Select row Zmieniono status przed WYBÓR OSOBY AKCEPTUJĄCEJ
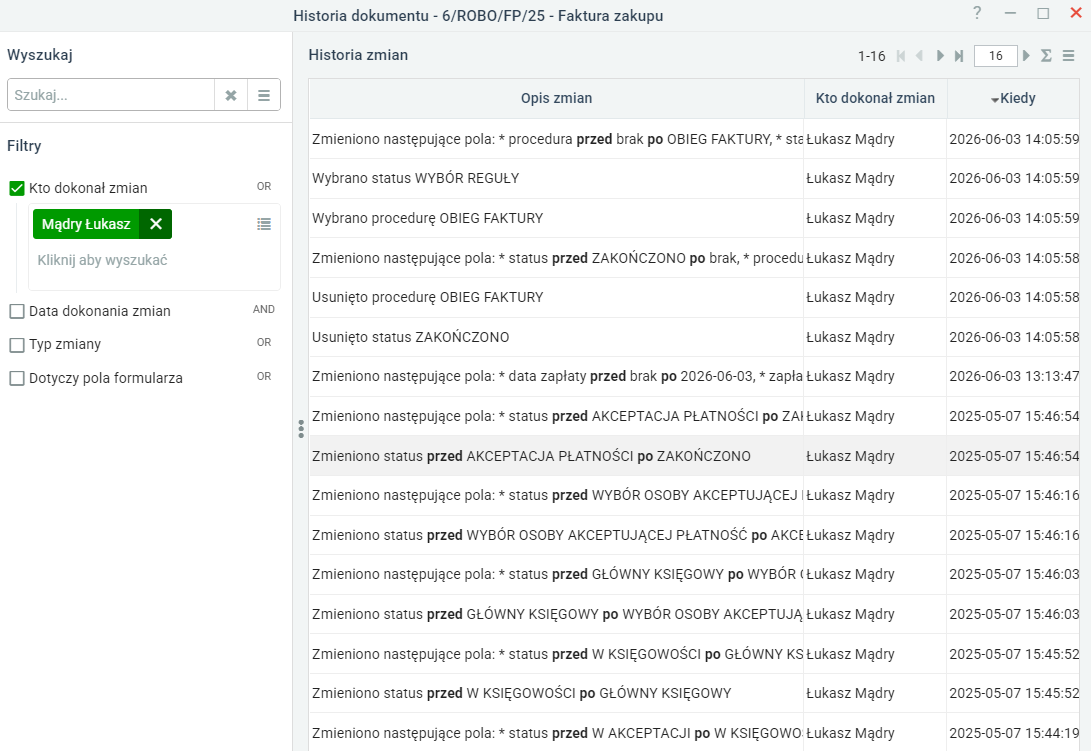This screenshot has width=1091, height=751. click(x=694, y=535)
